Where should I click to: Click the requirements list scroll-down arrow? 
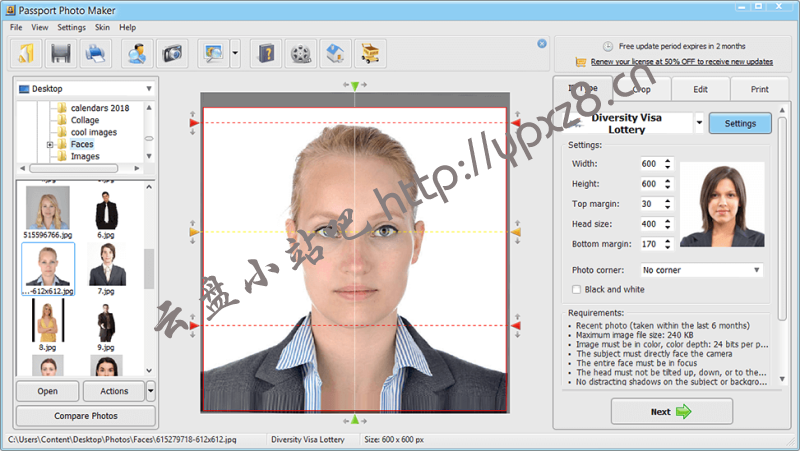pyautogui.click(x=782, y=379)
